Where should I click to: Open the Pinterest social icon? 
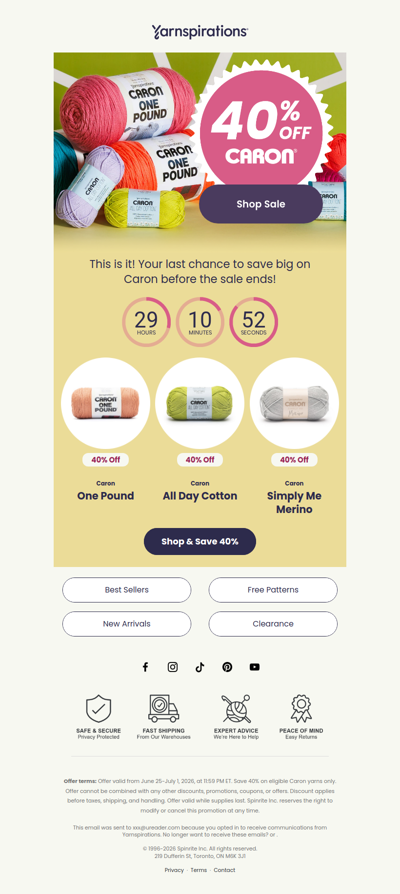pos(227,667)
